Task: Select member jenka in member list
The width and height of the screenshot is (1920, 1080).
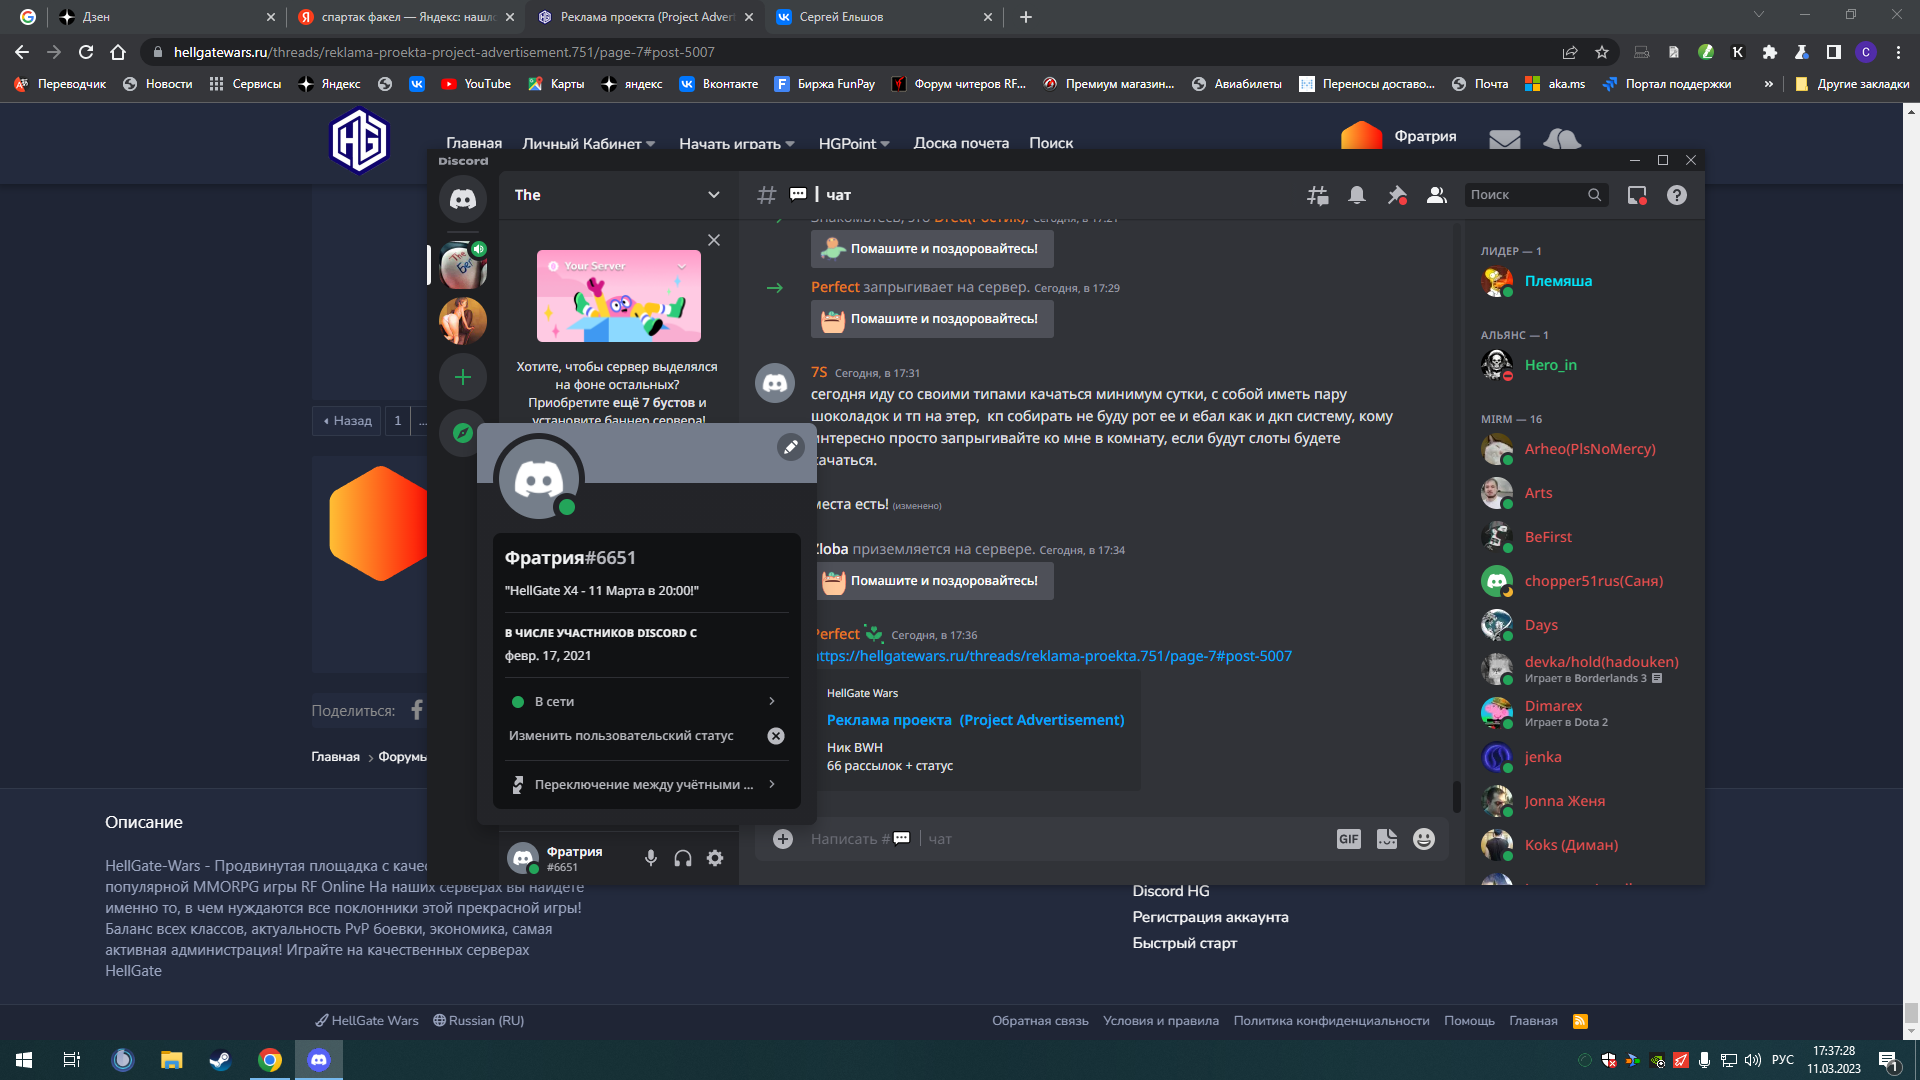Action: click(x=1585, y=758)
